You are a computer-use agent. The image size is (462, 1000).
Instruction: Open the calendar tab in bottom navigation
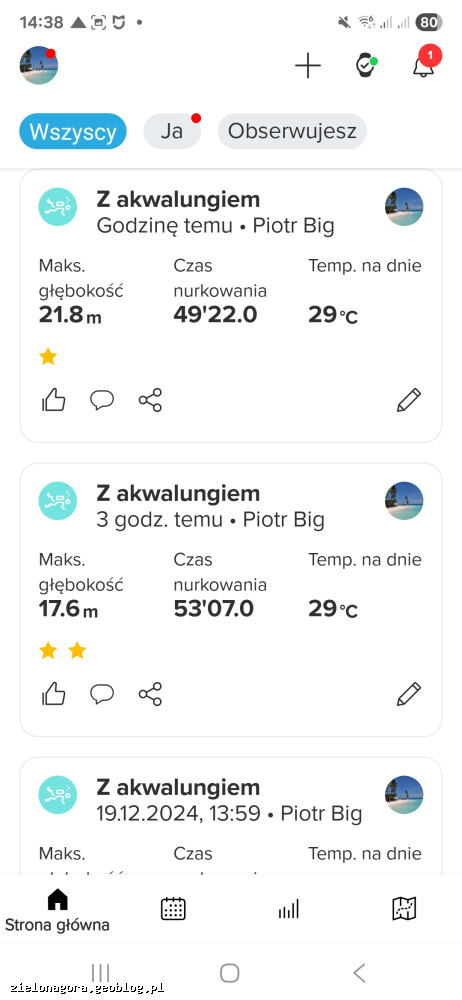coord(173,908)
